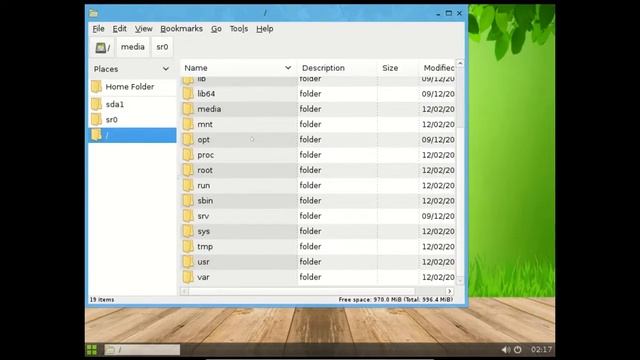Select the media folder name

point(209,109)
